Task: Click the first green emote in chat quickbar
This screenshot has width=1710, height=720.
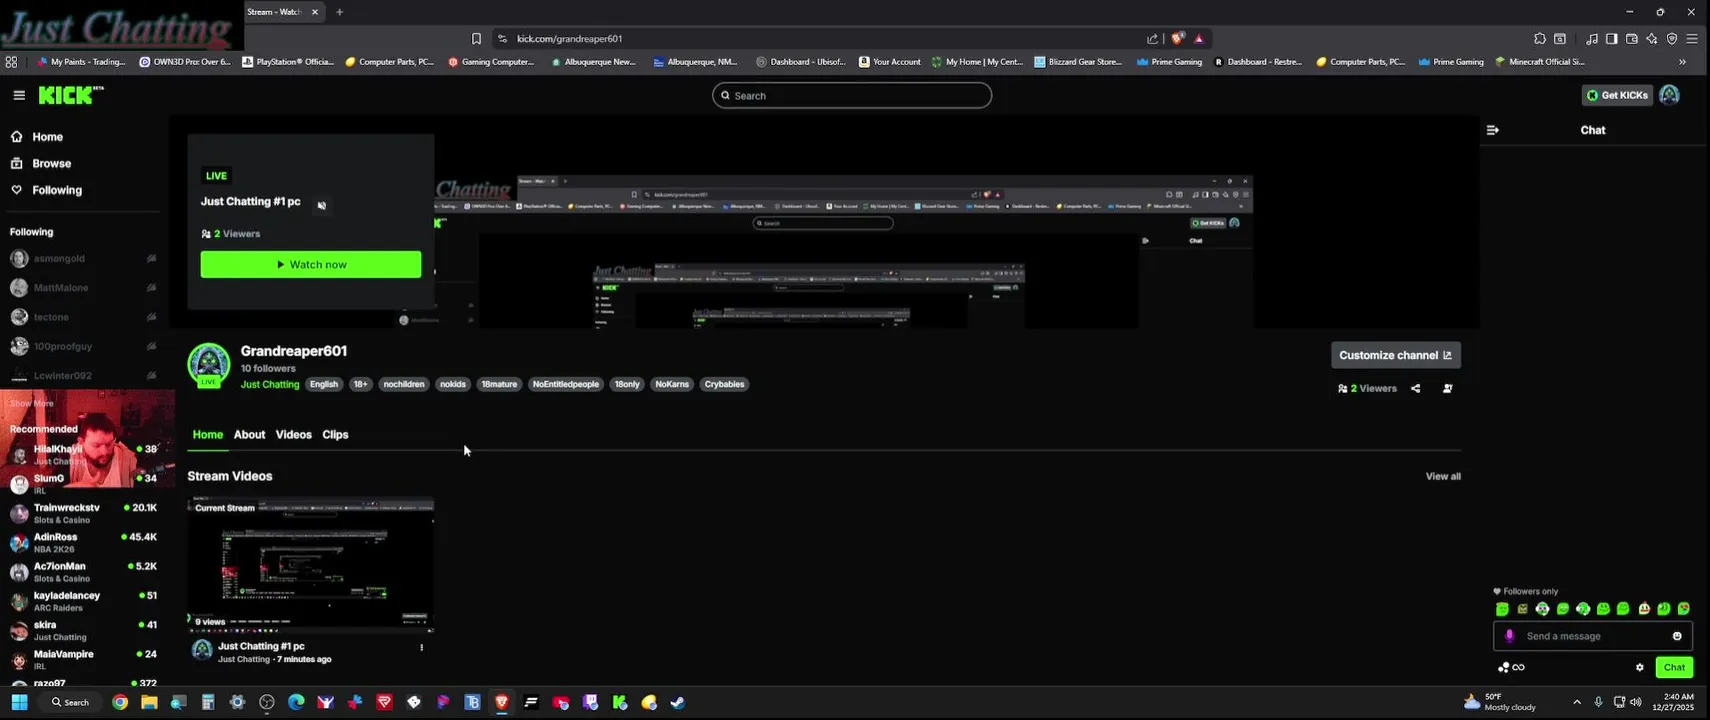Action: 1502,609
